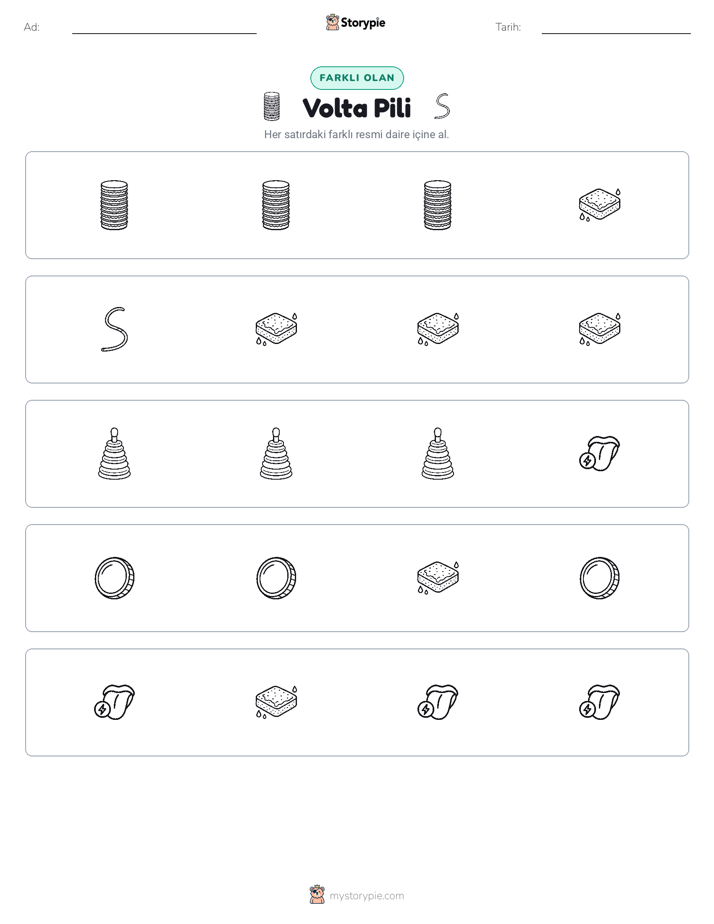The width and height of the screenshot is (714, 924).
Task: Click the first tongue icon in the bottom row
Action: (114, 702)
